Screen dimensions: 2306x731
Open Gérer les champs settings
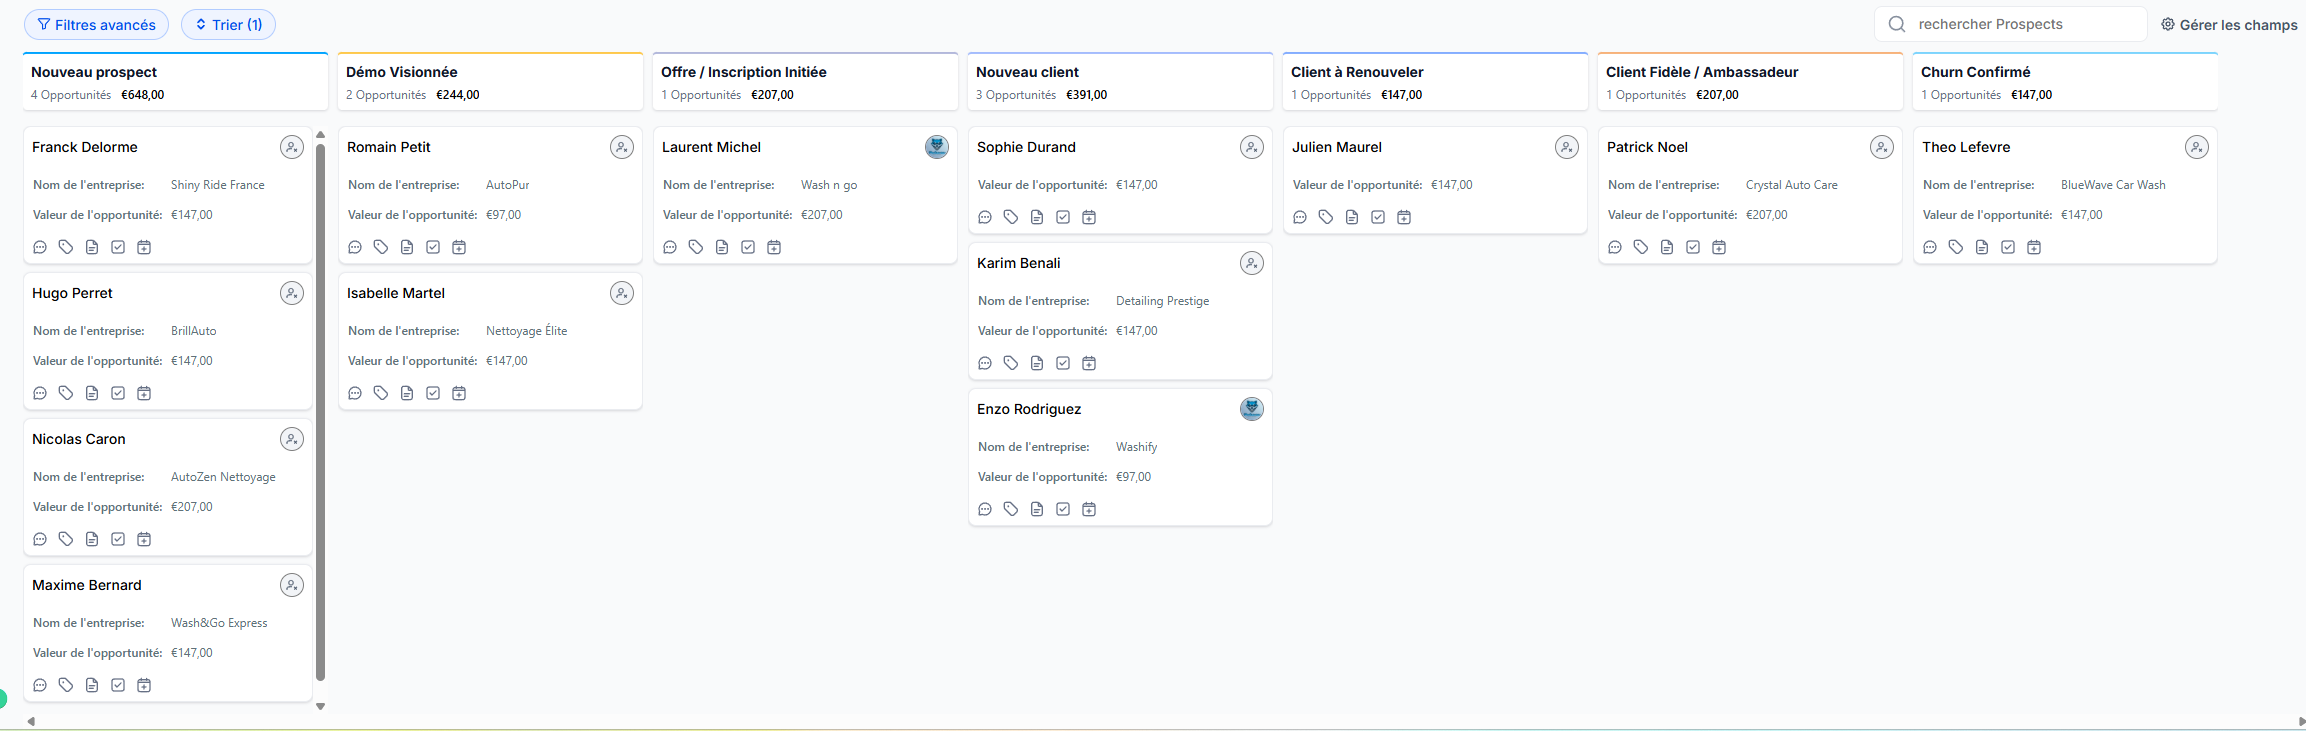(x=2229, y=25)
